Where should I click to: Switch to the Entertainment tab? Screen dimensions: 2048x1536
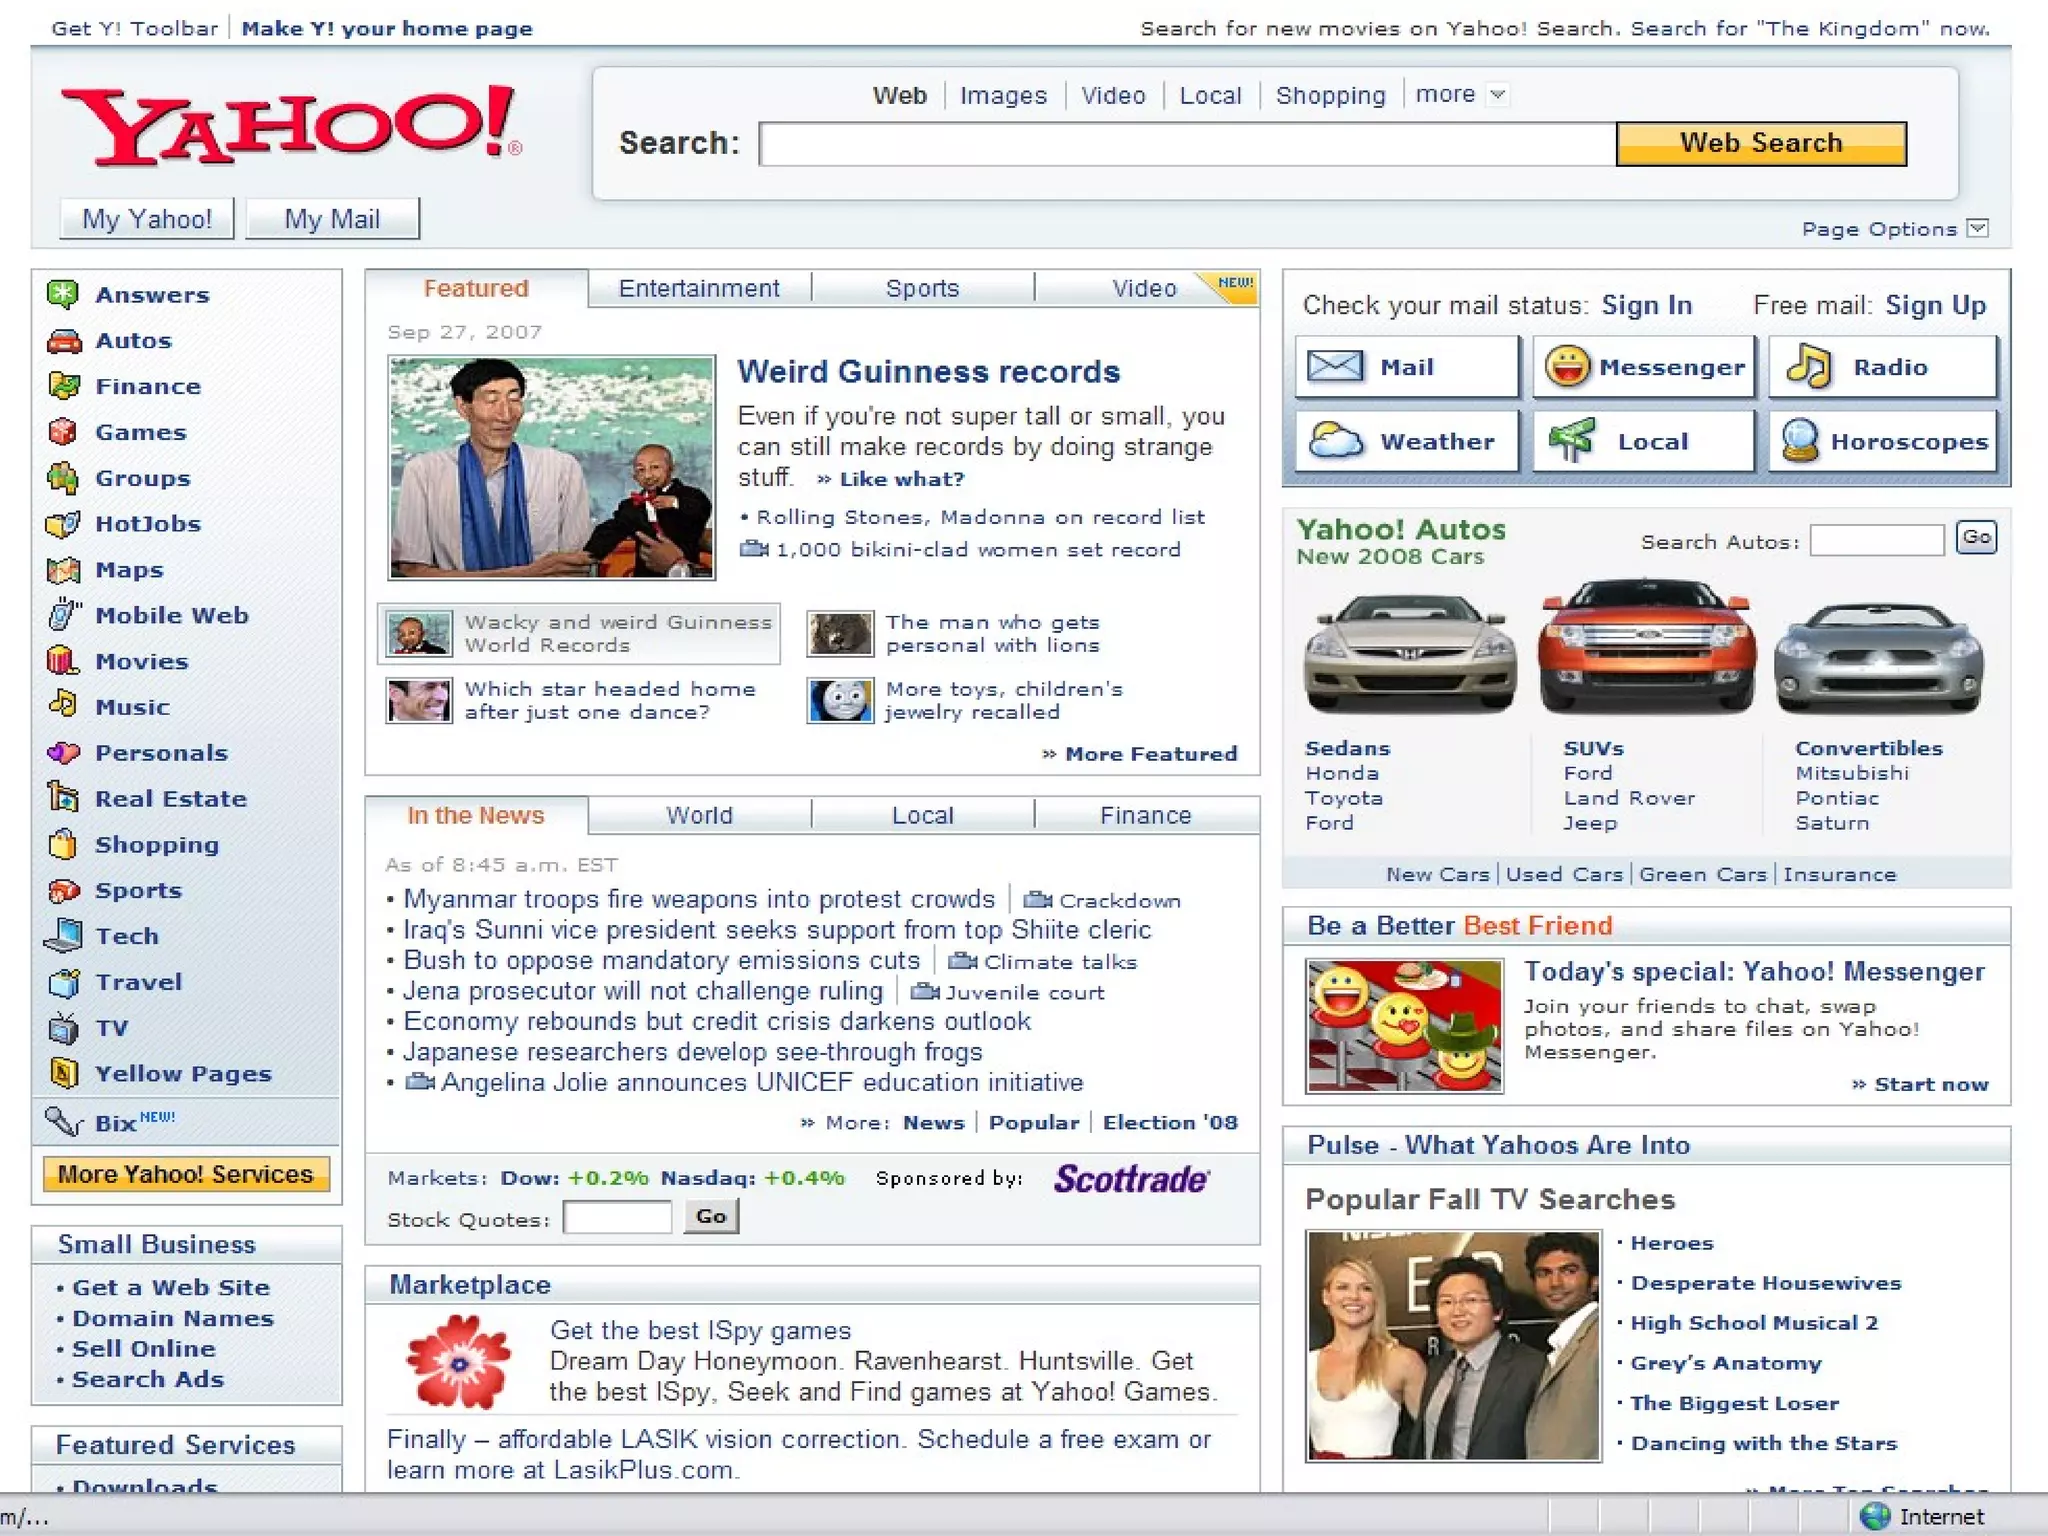698,289
